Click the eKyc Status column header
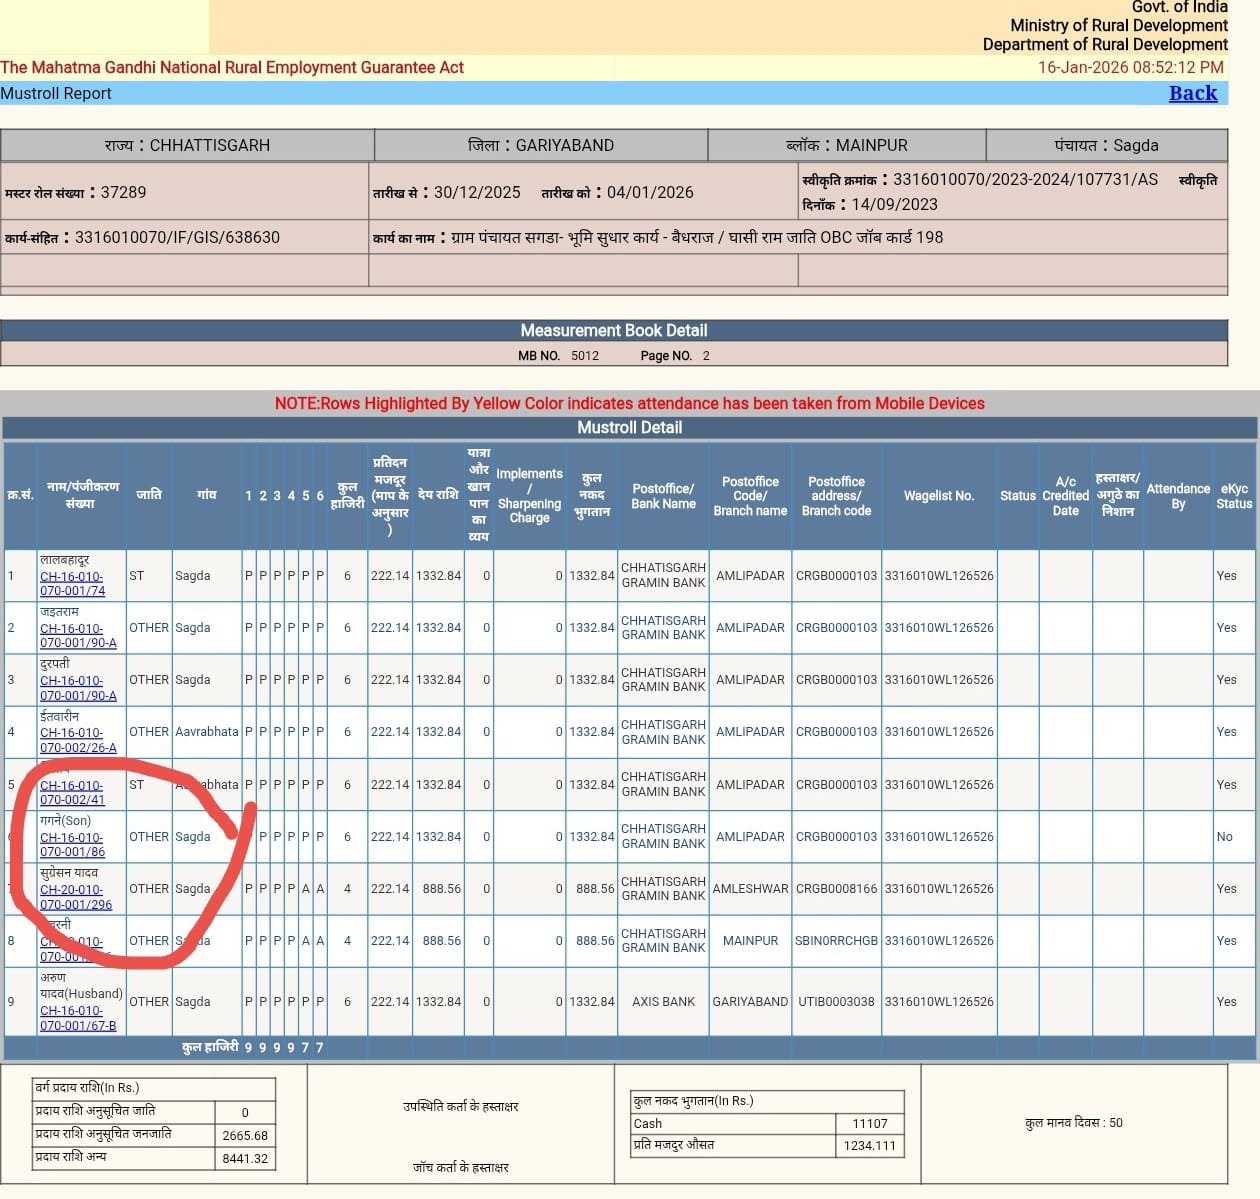Viewport: 1260px width, 1199px height. [1233, 495]
